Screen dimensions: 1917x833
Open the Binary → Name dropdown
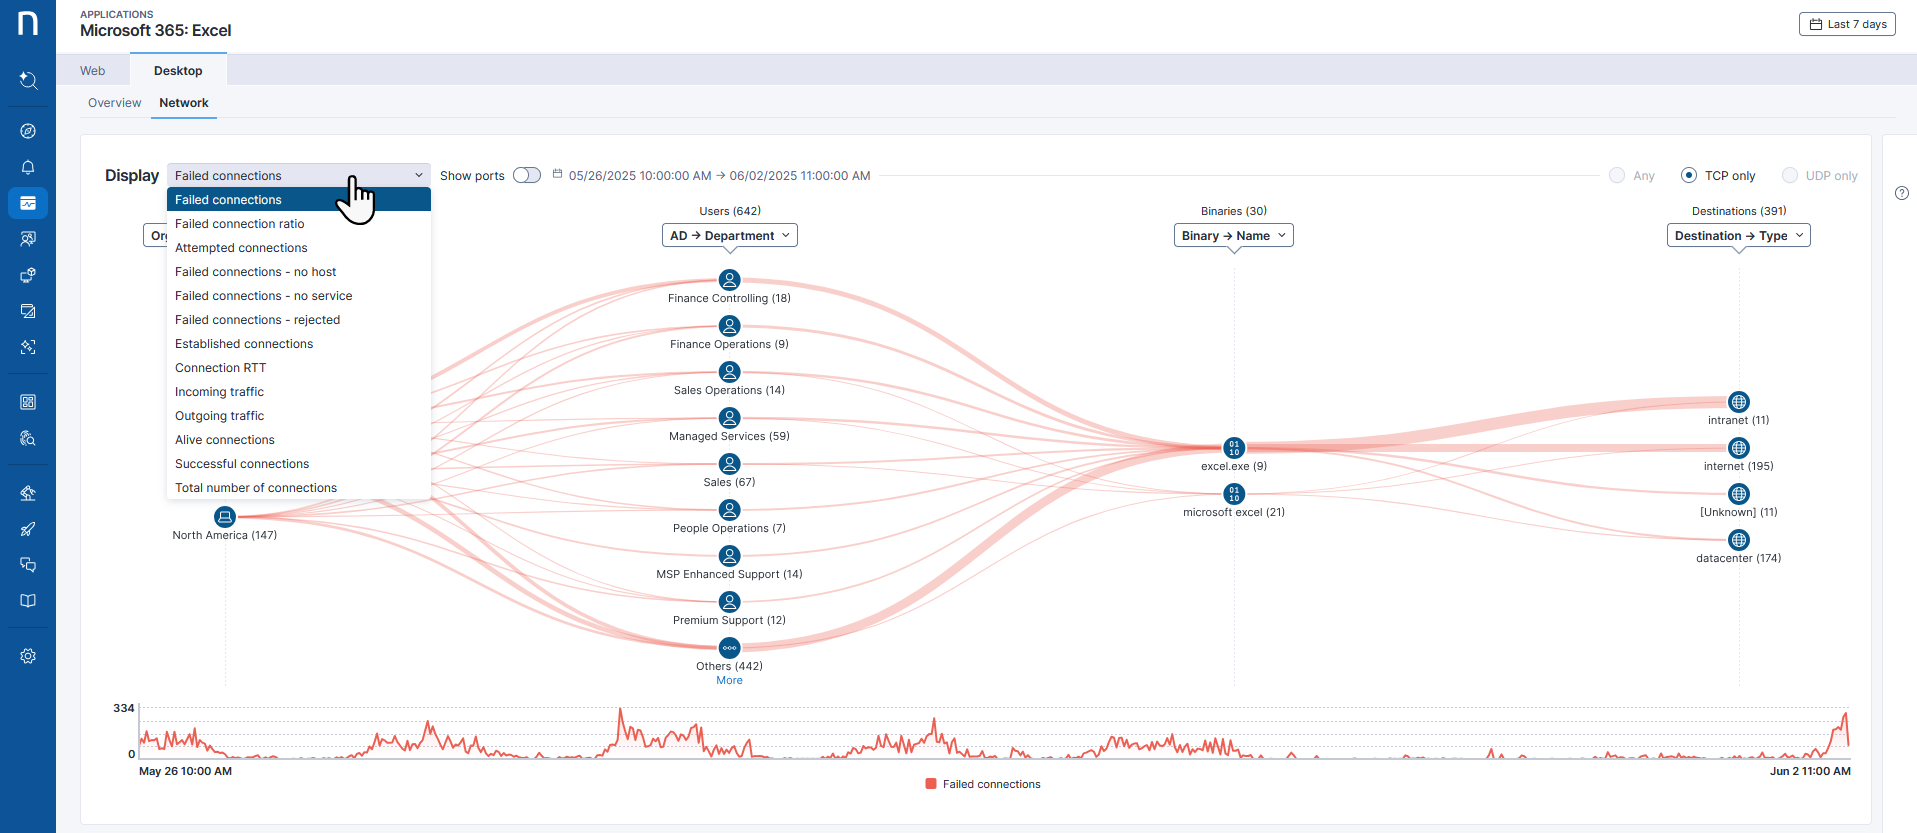[x=1233, y=235]
